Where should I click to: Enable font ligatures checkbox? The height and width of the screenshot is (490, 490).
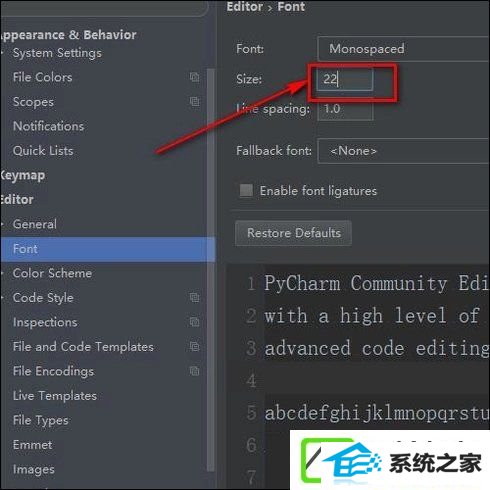pyautogui.click(x=246, y=191)
